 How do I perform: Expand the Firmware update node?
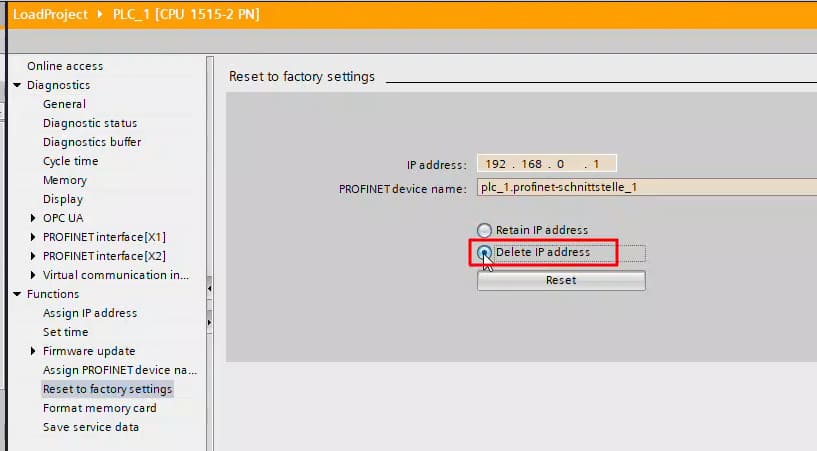coord(33,351)
